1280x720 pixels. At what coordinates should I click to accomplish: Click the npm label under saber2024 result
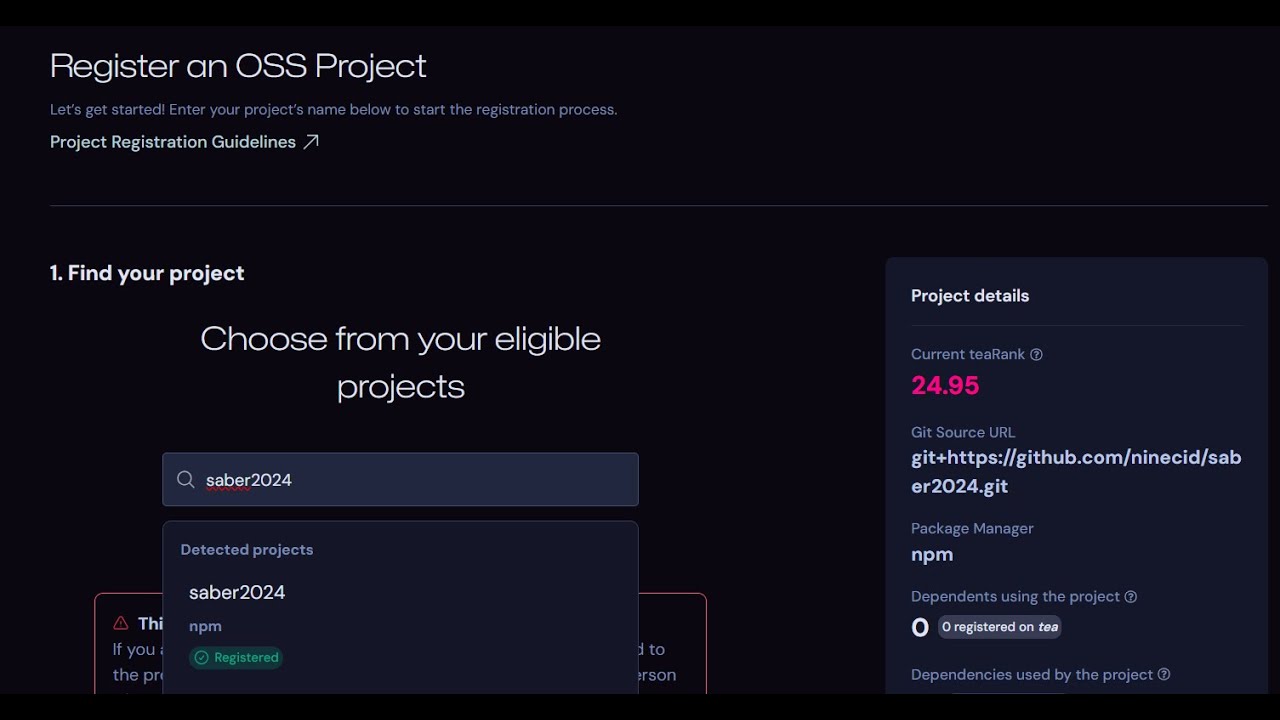[205, 626]
